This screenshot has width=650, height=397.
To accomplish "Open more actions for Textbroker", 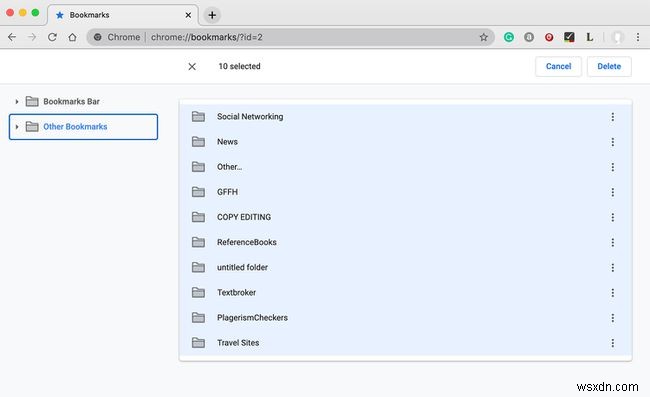I will [612, 293].
